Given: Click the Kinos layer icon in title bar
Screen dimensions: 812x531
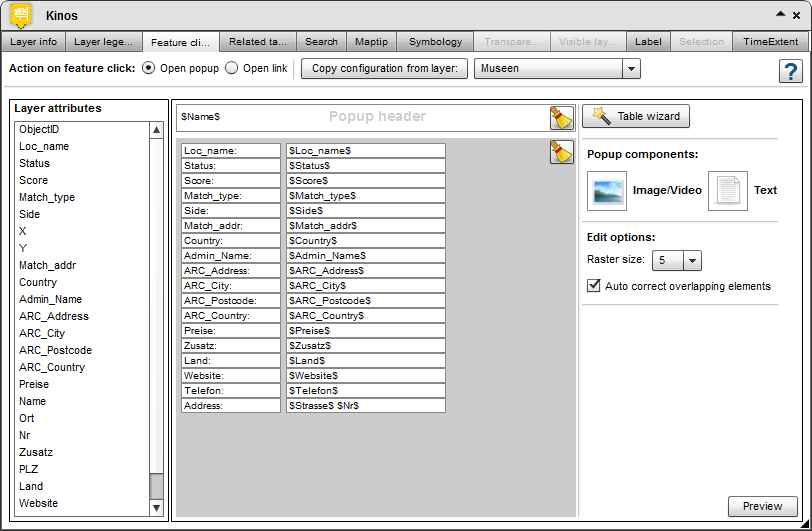Looking at the screenshot, I should tap(21, 16).
